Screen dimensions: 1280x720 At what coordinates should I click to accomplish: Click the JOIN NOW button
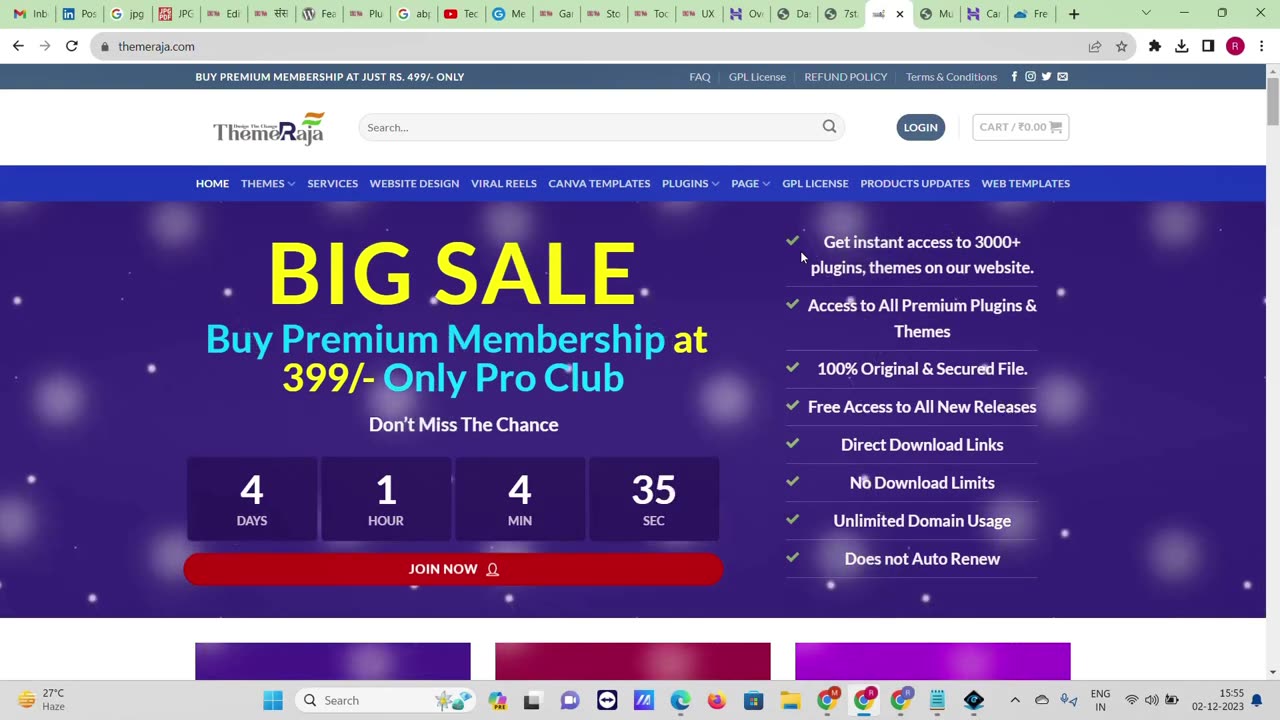pos(453,569)
